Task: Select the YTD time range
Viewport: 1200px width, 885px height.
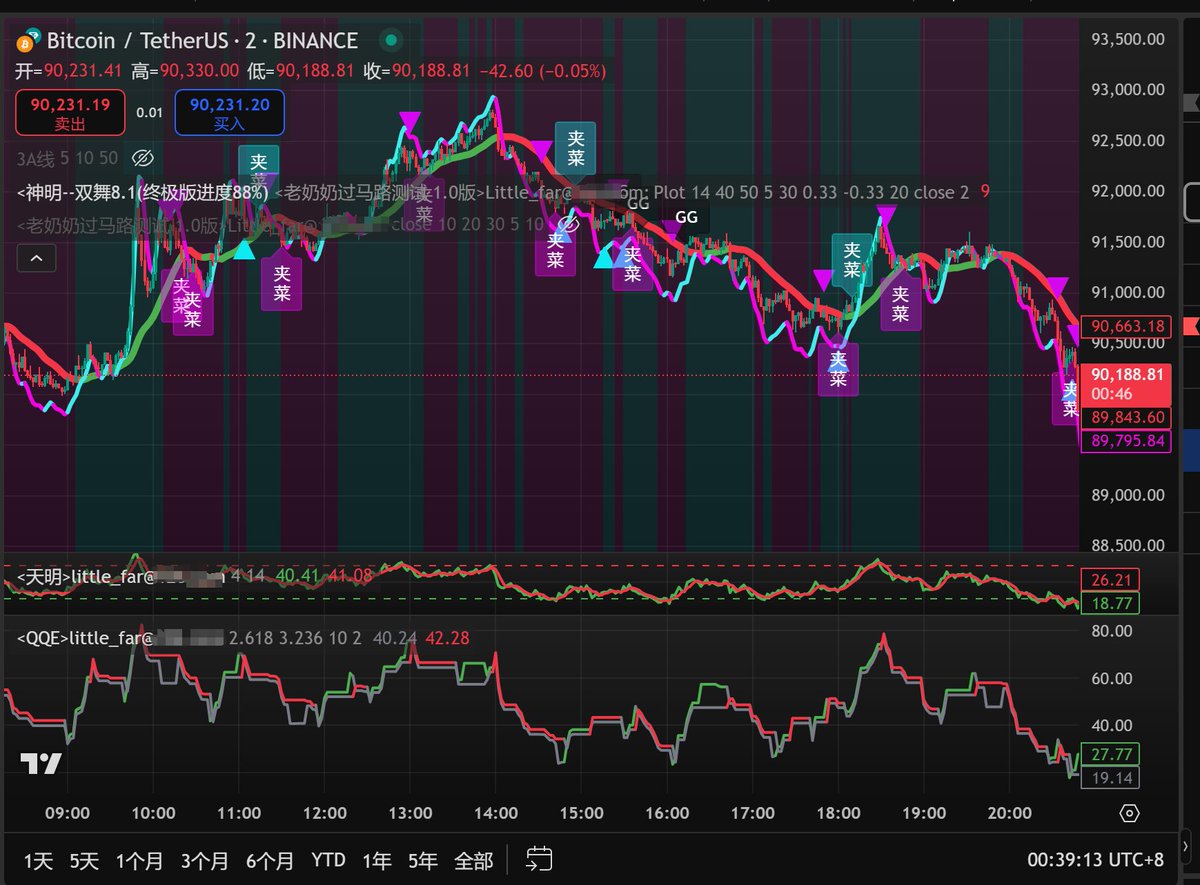Action: 328,860
